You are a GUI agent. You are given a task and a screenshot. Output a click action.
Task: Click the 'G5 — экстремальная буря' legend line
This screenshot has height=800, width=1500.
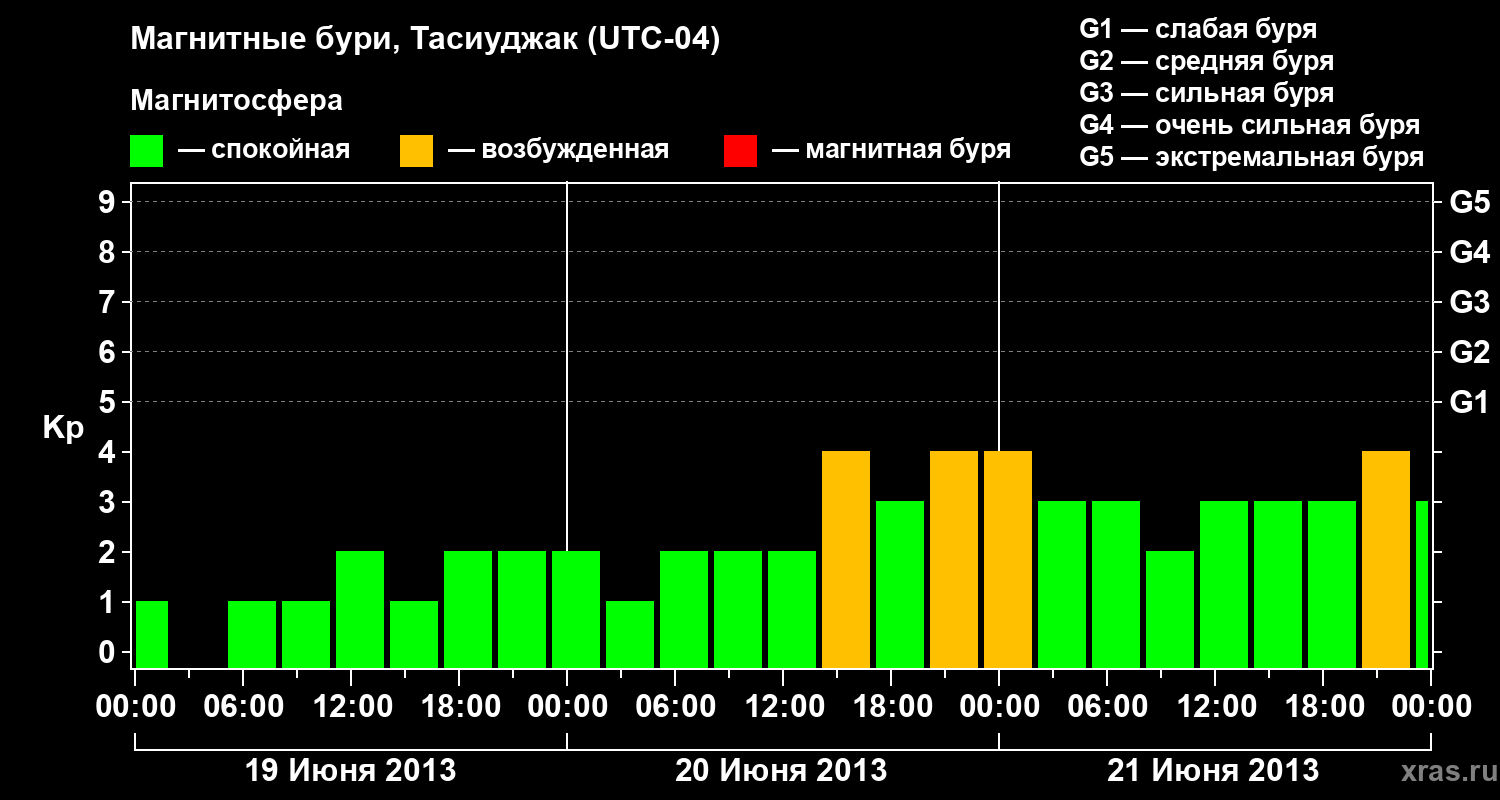tap(1251, 157)
